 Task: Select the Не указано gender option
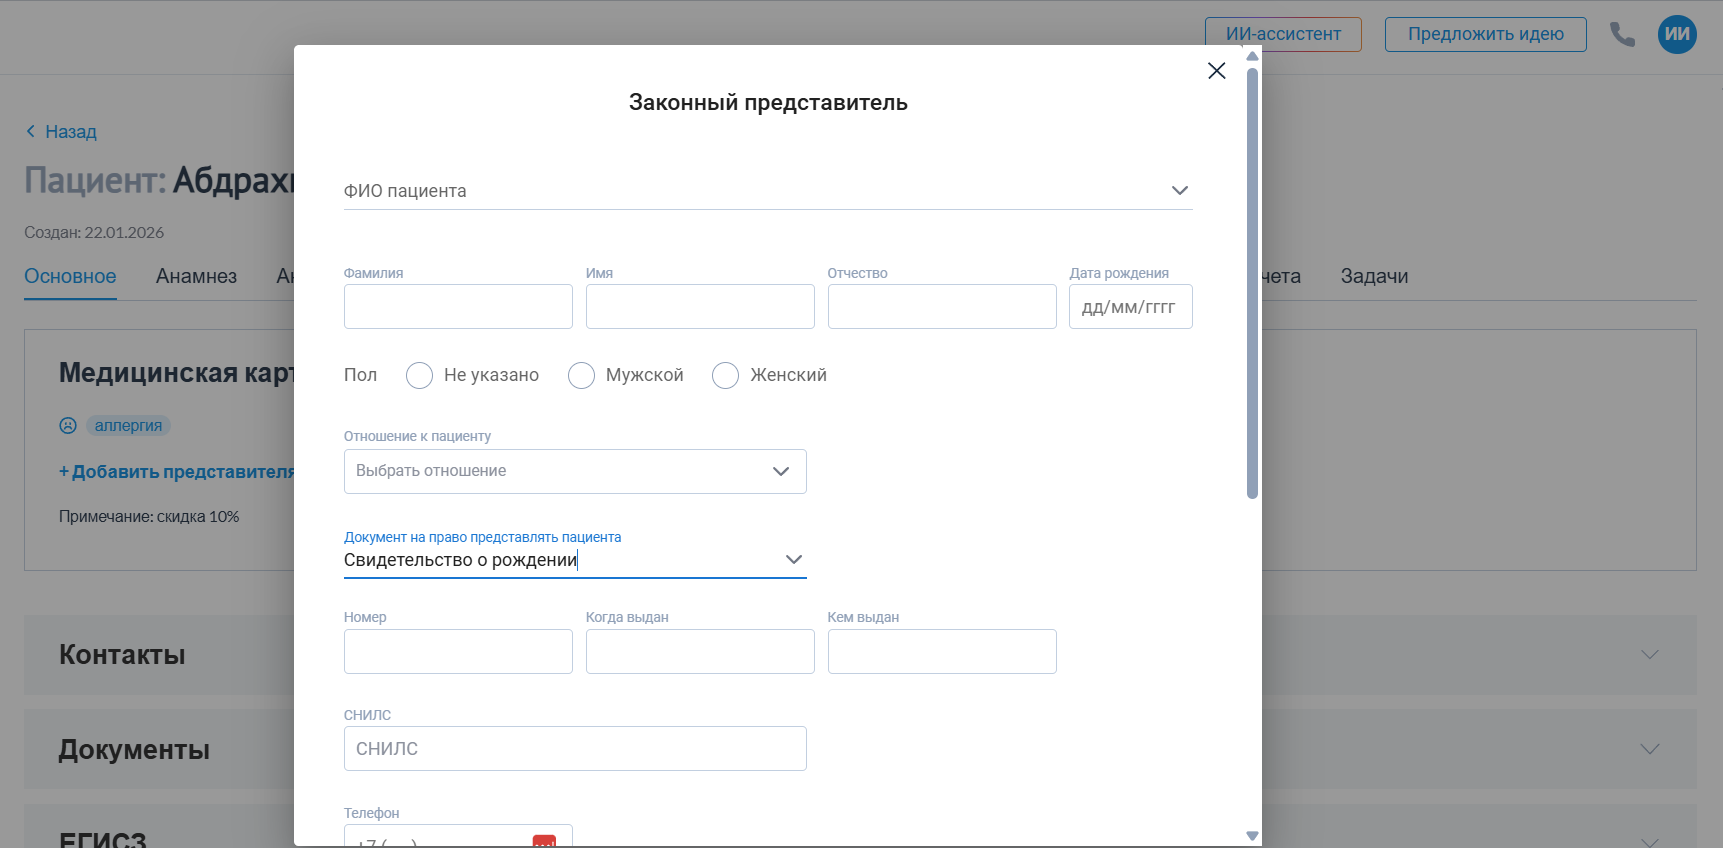(419, 375)
